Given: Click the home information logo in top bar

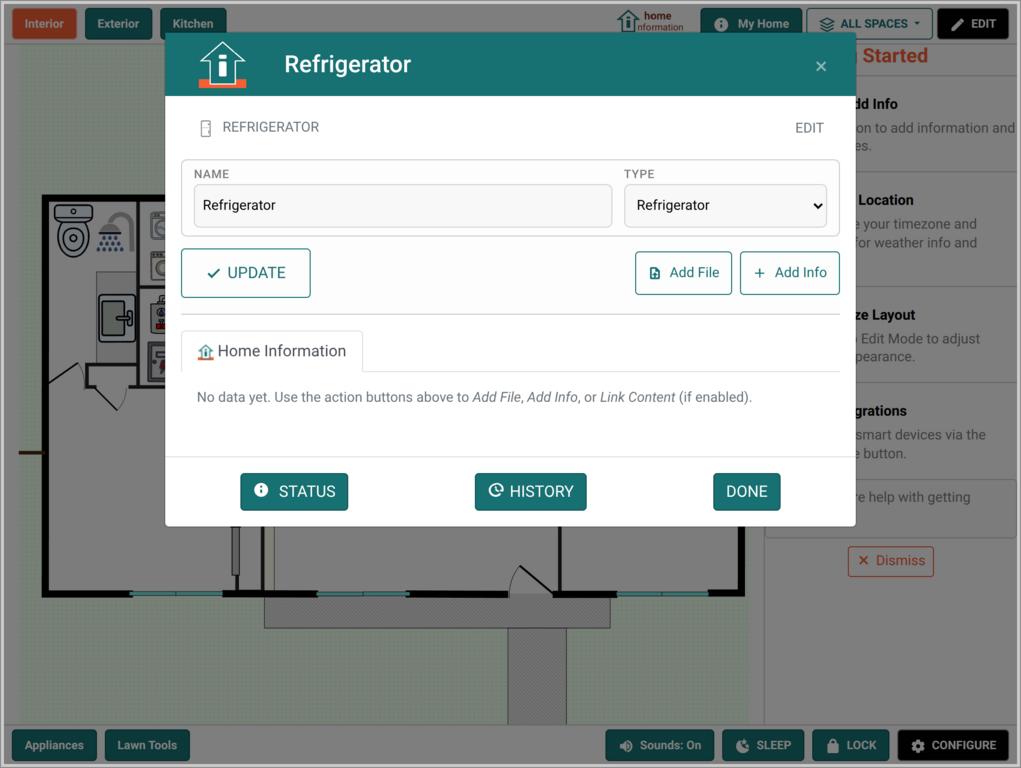Looking at the screenshot, I should click(x=650, y=21).
